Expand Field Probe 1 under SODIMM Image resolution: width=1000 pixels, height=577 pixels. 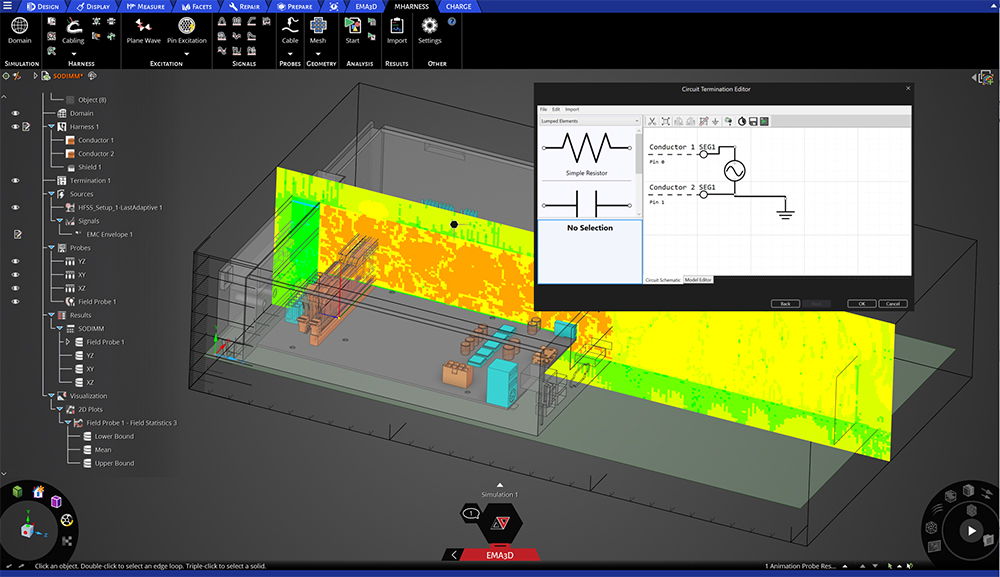click(69, 342)
